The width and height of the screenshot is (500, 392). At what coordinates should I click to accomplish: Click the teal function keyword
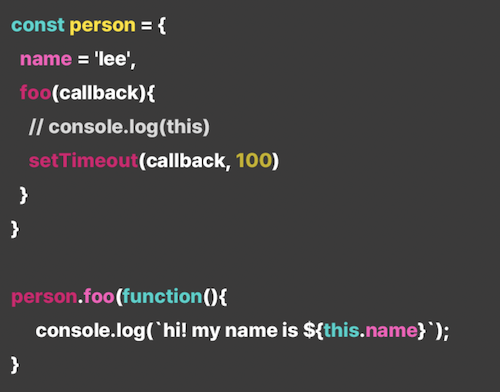point(162,296)
